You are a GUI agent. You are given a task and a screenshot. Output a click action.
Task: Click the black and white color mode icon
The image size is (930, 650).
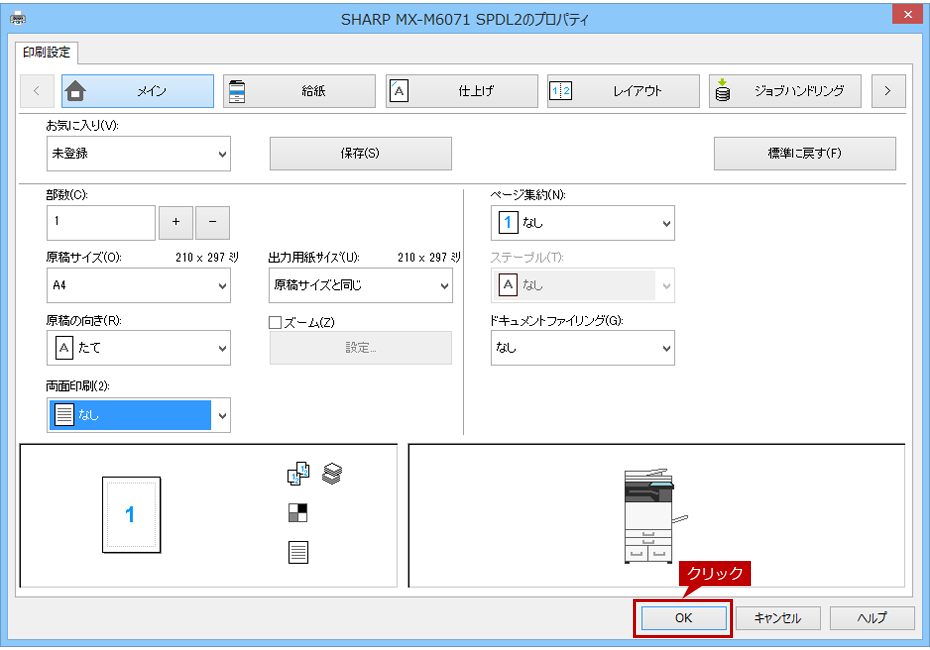click(298, 512)
